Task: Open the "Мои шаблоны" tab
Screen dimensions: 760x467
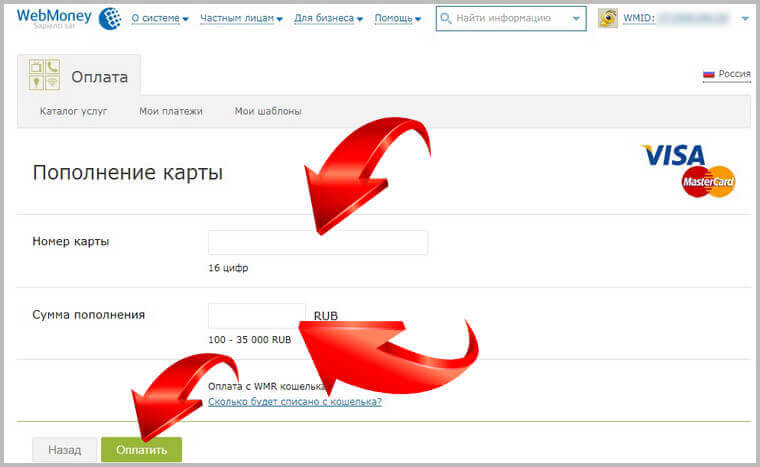Action: point(268,111)
